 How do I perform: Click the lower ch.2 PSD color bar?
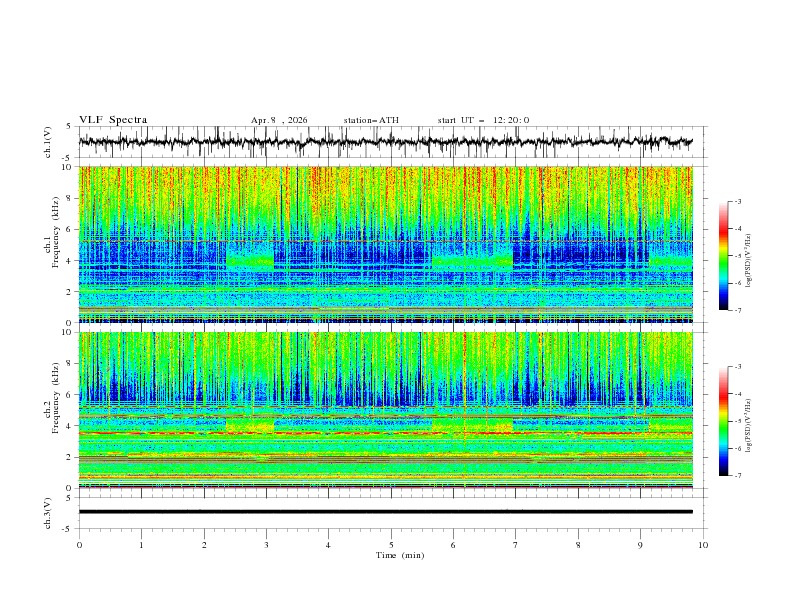pyautogui.click(x=723, y=421)
